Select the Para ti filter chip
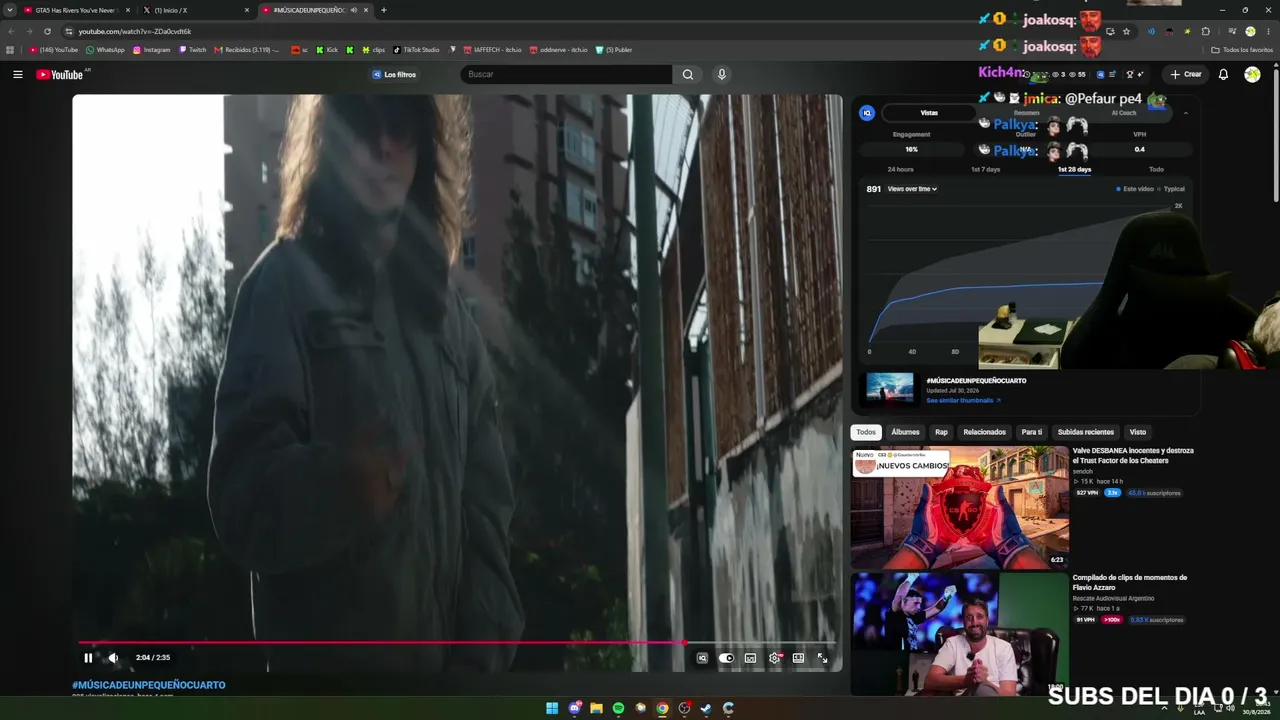Screen dimensions: 1280x720 pos(1031,432)
